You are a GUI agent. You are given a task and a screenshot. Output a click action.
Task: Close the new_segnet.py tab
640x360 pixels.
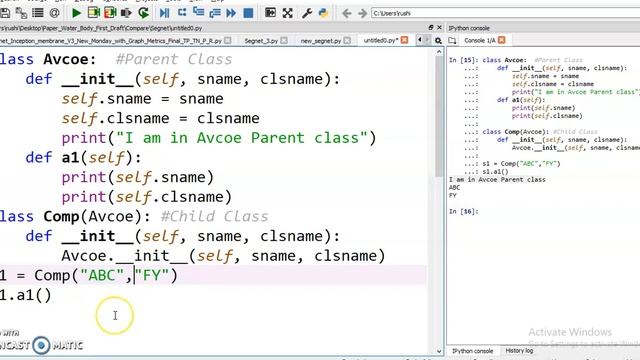pos(347,40)
